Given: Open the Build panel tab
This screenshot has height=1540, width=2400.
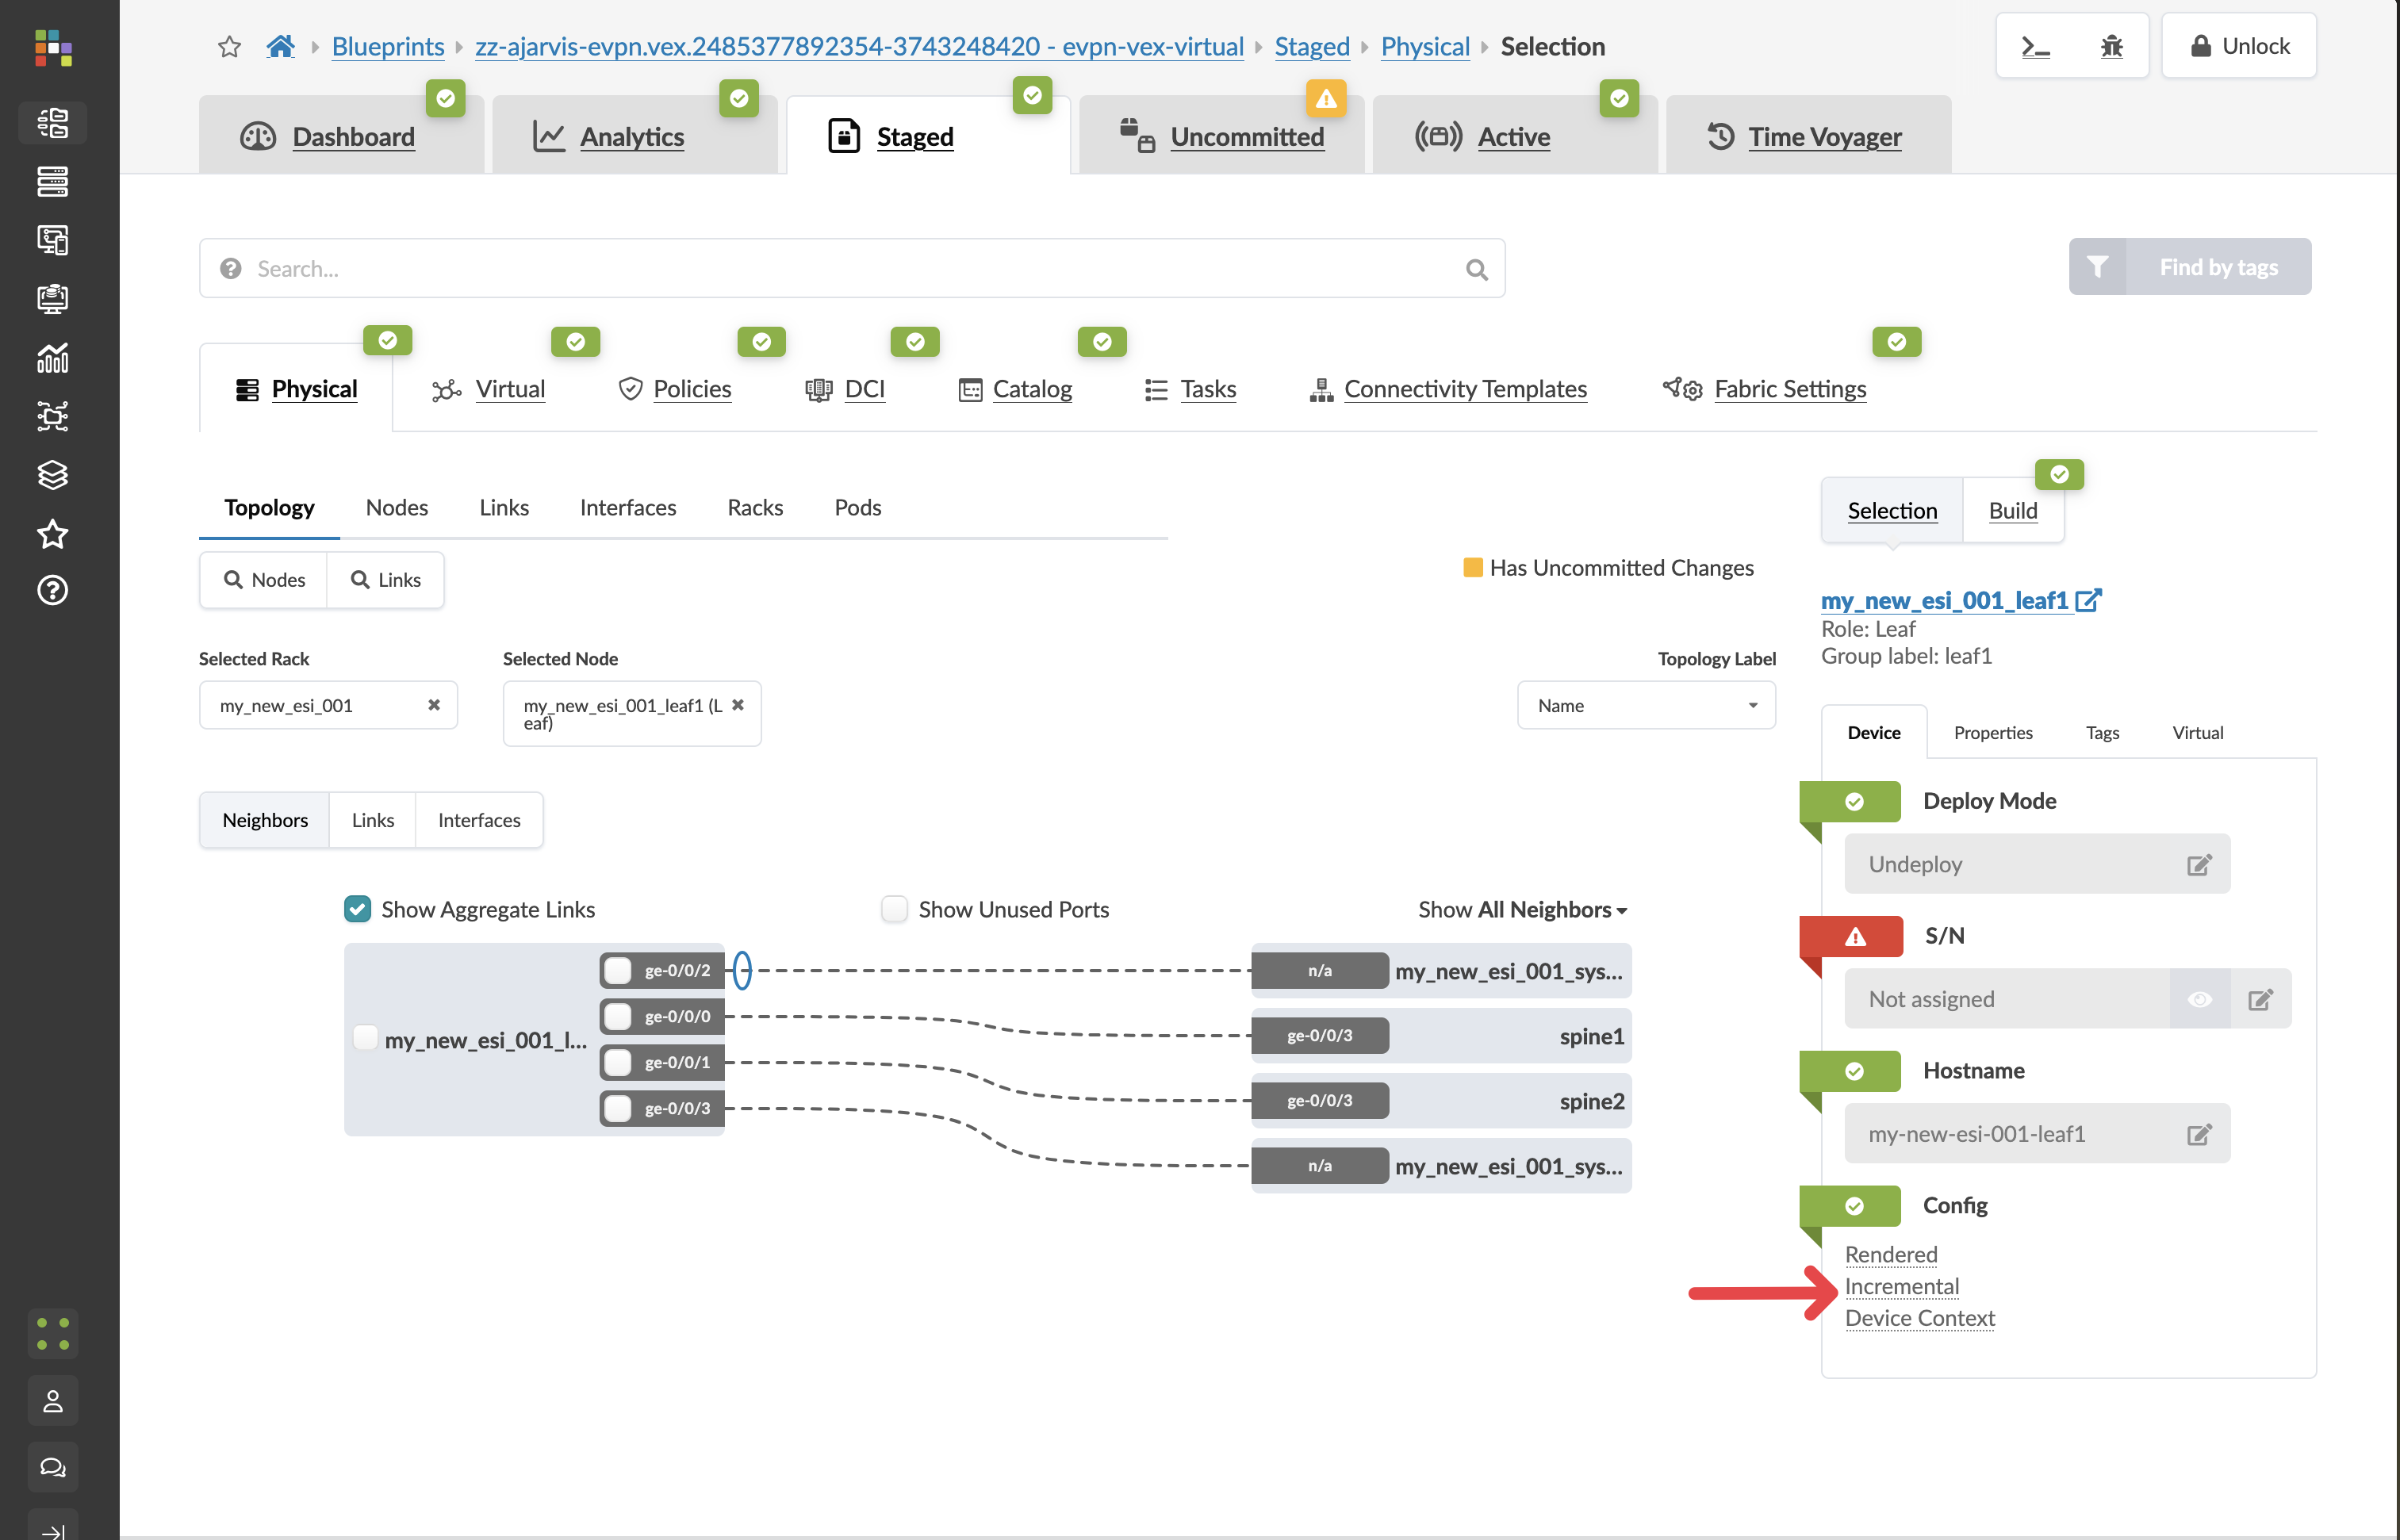Looking at the screenshot, I should pos(2012,510).
